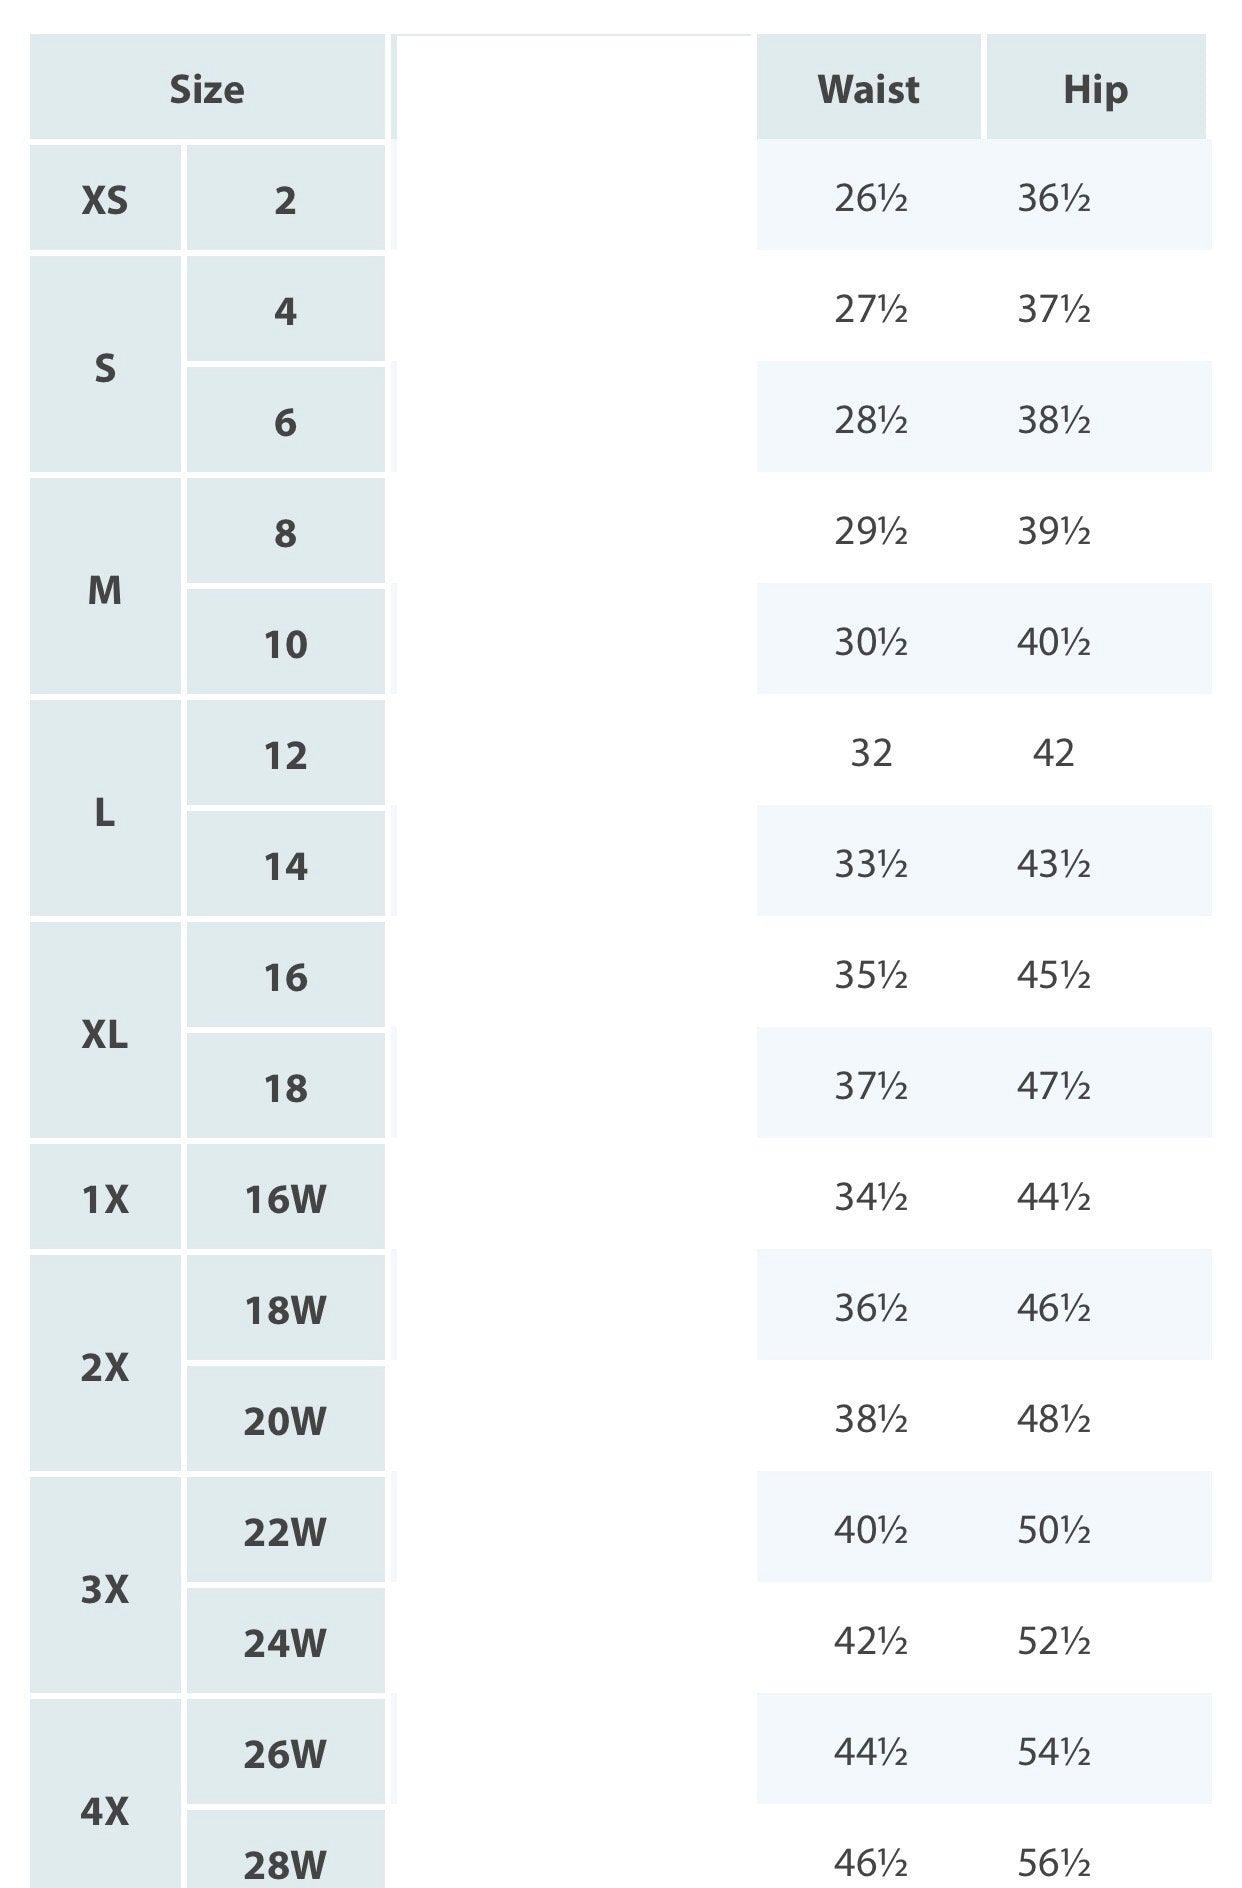Select waist measurement 40½ in 22W row
This screenshot has height=1888, width=1242.
pos(871,1529)
